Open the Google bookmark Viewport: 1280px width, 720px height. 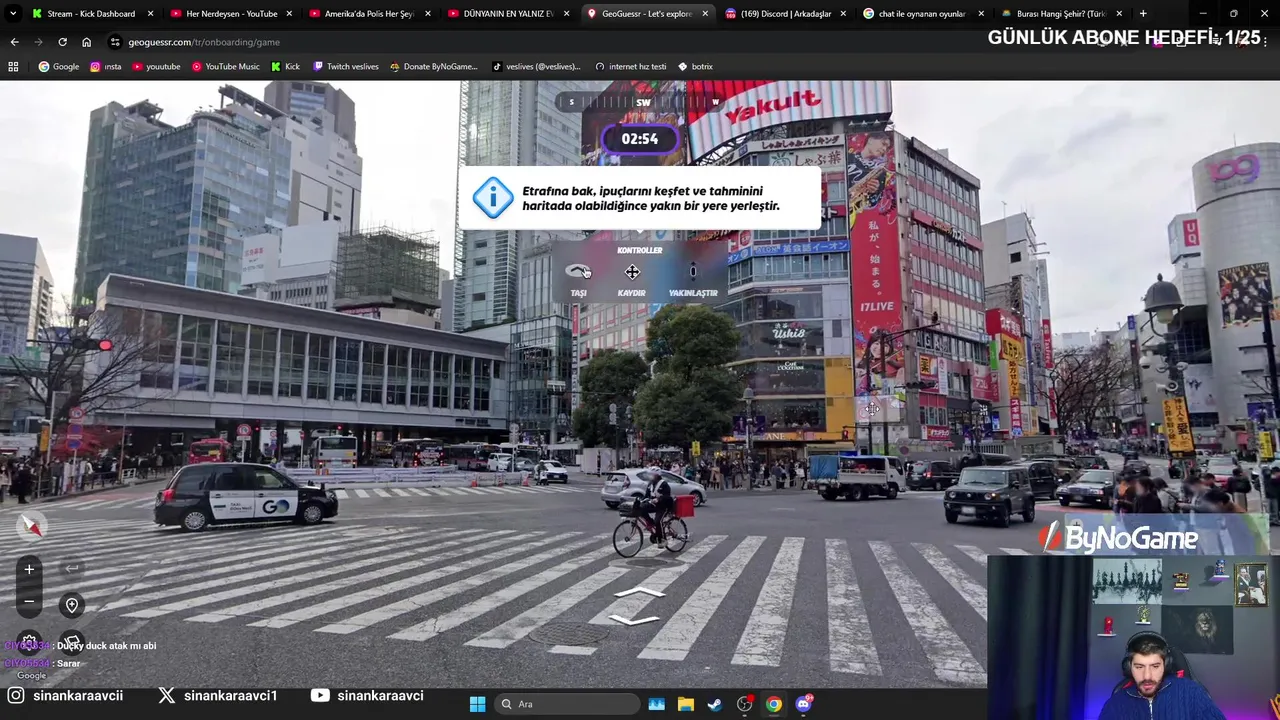point(58,67)
